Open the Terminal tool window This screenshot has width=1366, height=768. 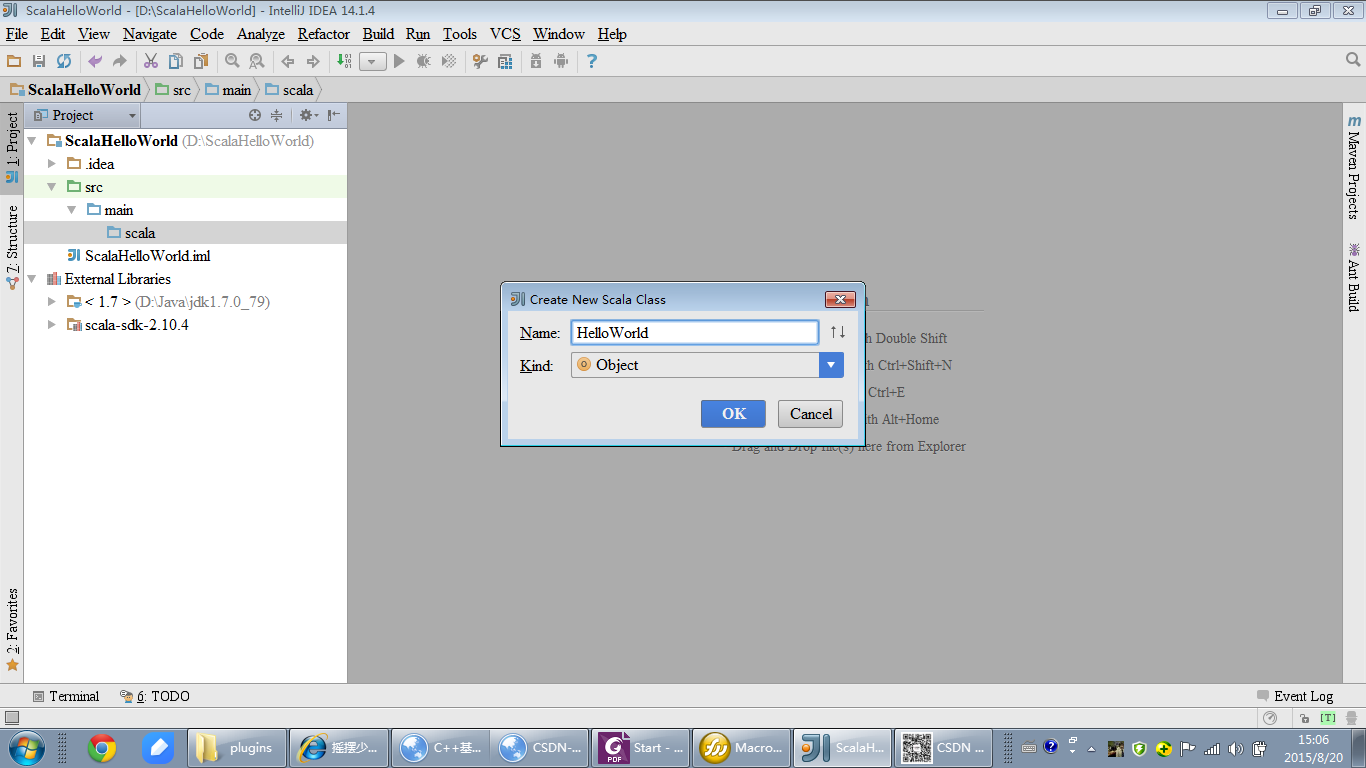(x=66, y=696)
